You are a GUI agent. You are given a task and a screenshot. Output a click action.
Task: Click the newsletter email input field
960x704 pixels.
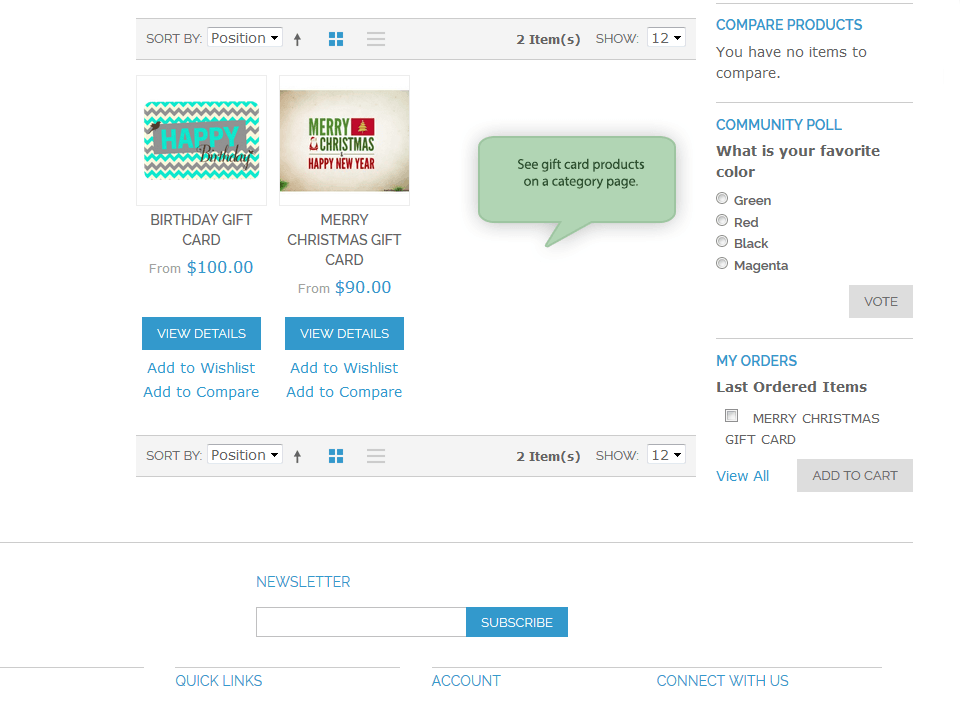tap(360, 621)
